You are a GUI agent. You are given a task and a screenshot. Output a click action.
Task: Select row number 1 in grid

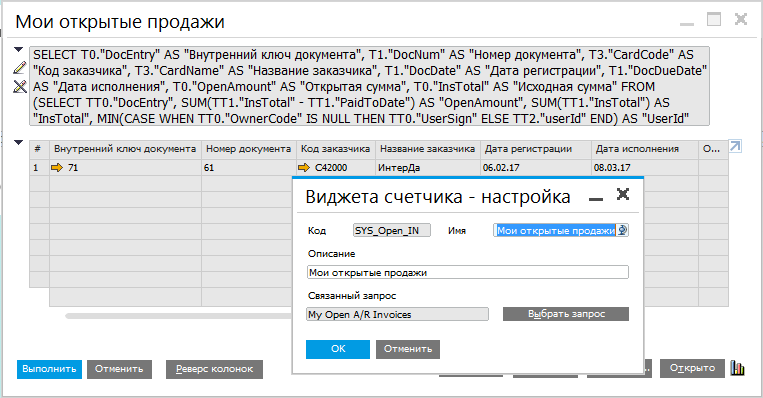[x=39, y=167]
